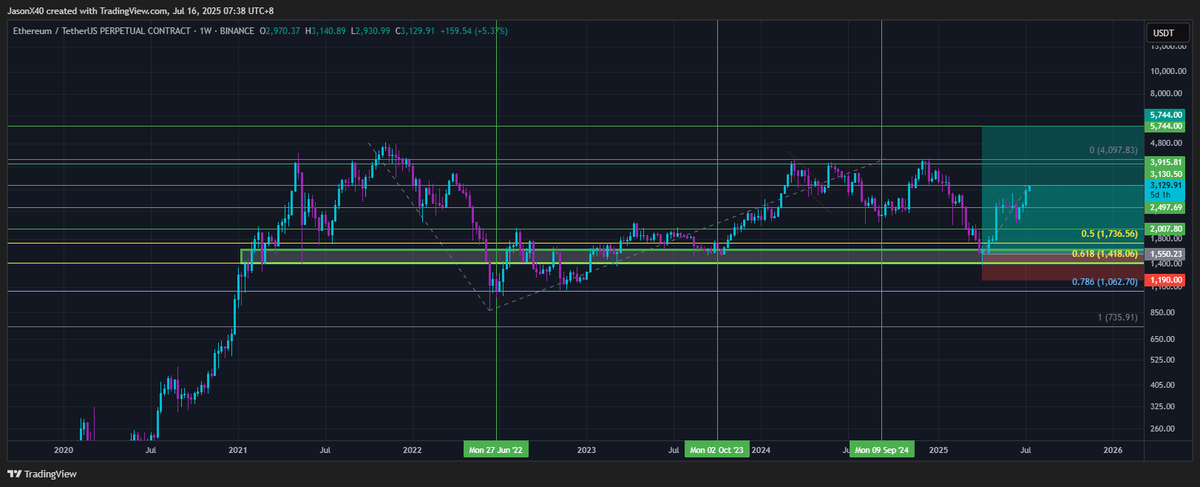This screenshot has width=1200, height=487.
Task: Click the change value +159.54 (+5.37%)
Action: coord(476,32)
